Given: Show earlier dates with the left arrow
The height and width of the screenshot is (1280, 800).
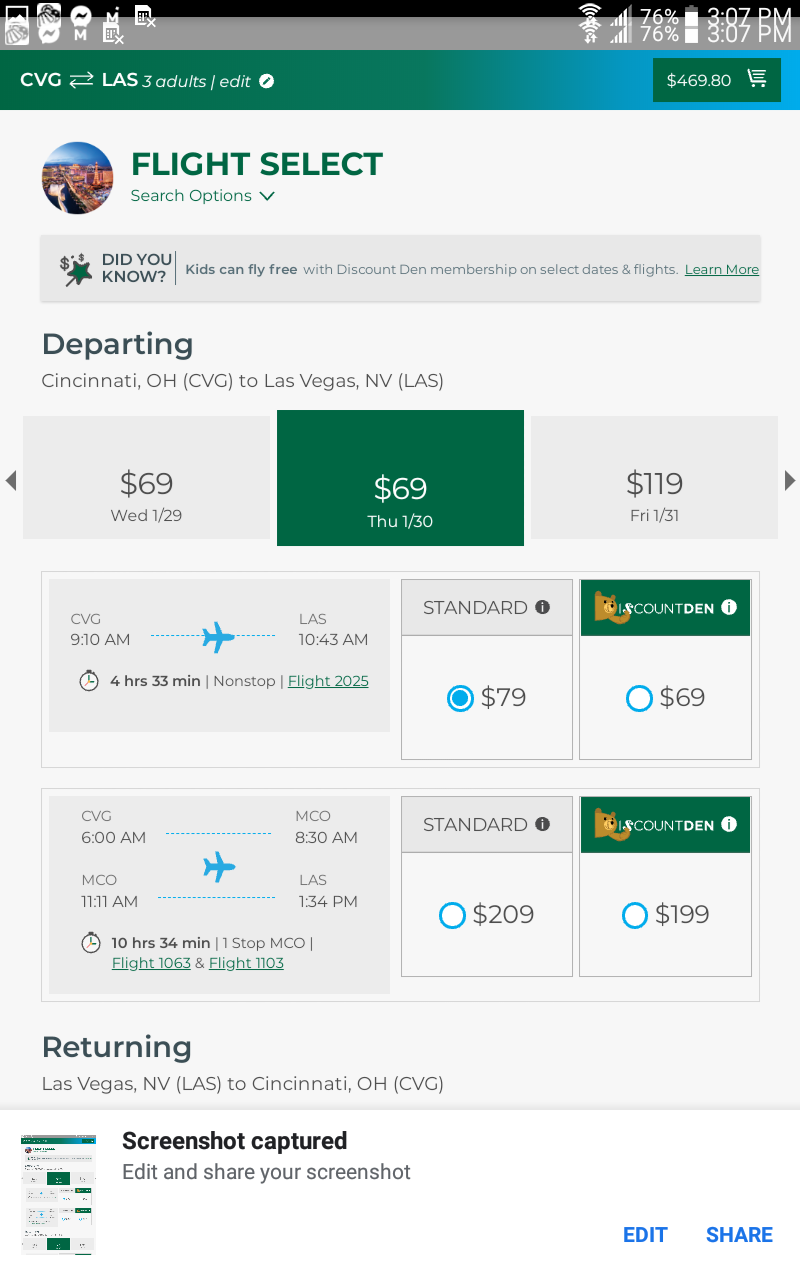Looking at the screenshot, I should (x=11, y=481).
